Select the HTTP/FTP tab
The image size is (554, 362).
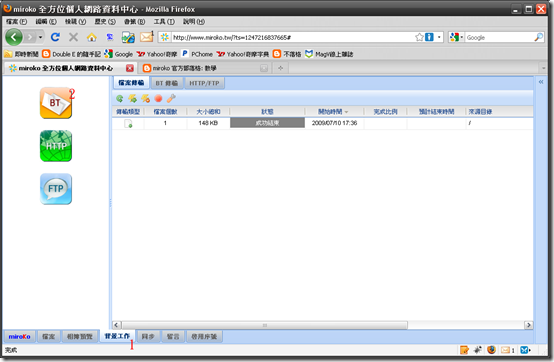click(204, 83)
